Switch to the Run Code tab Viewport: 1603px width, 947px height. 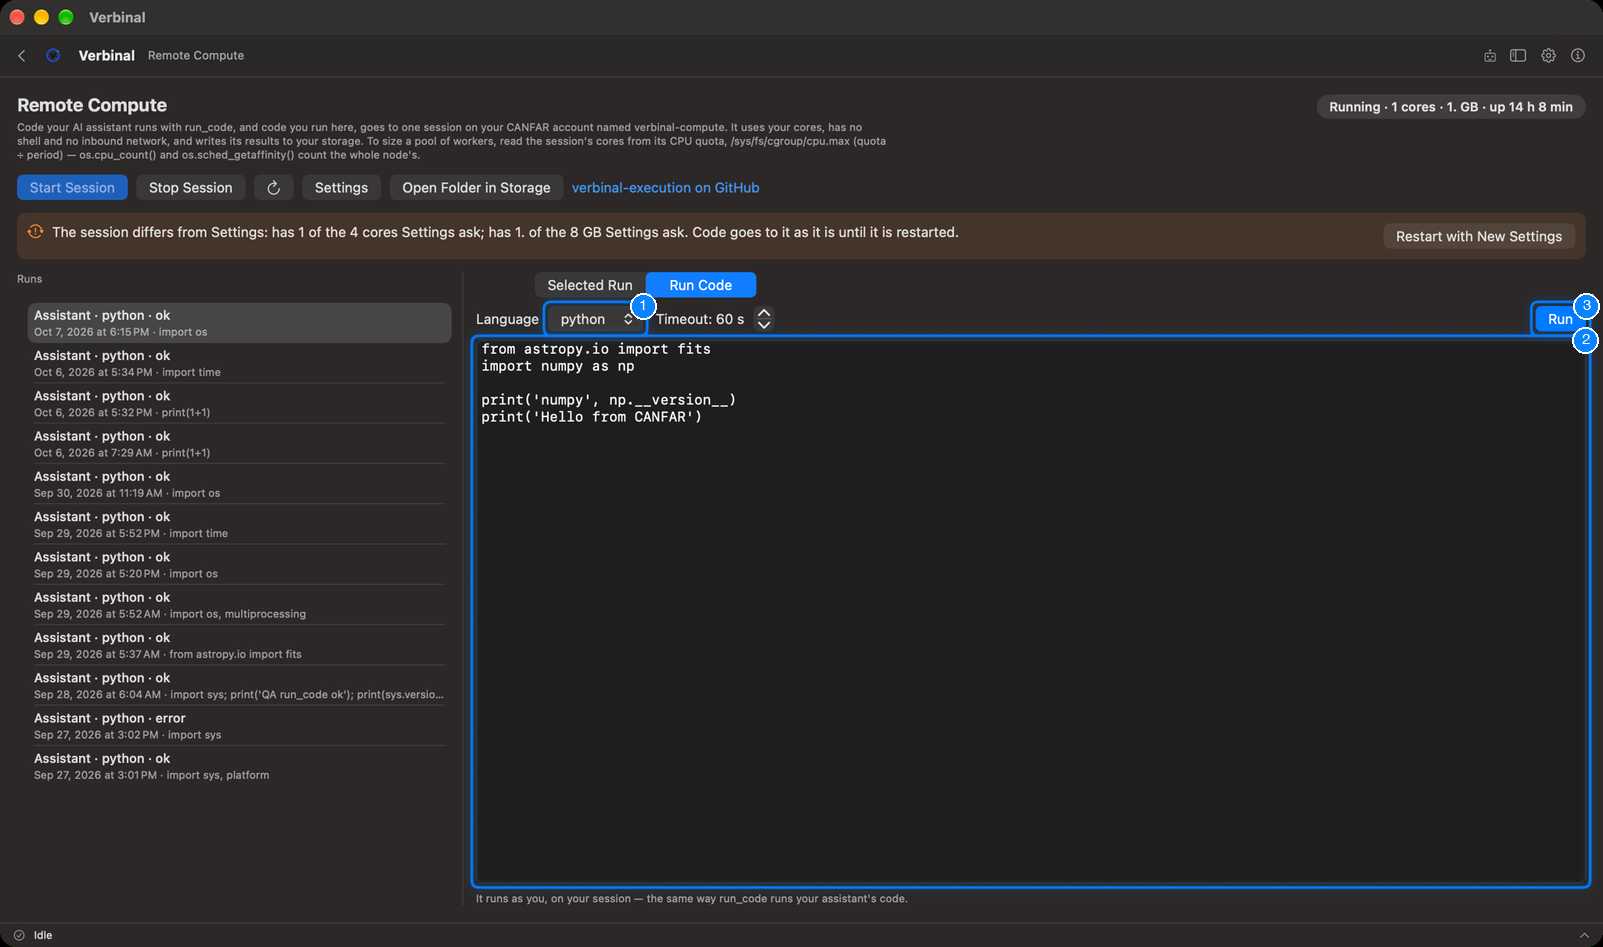point(701,285)
